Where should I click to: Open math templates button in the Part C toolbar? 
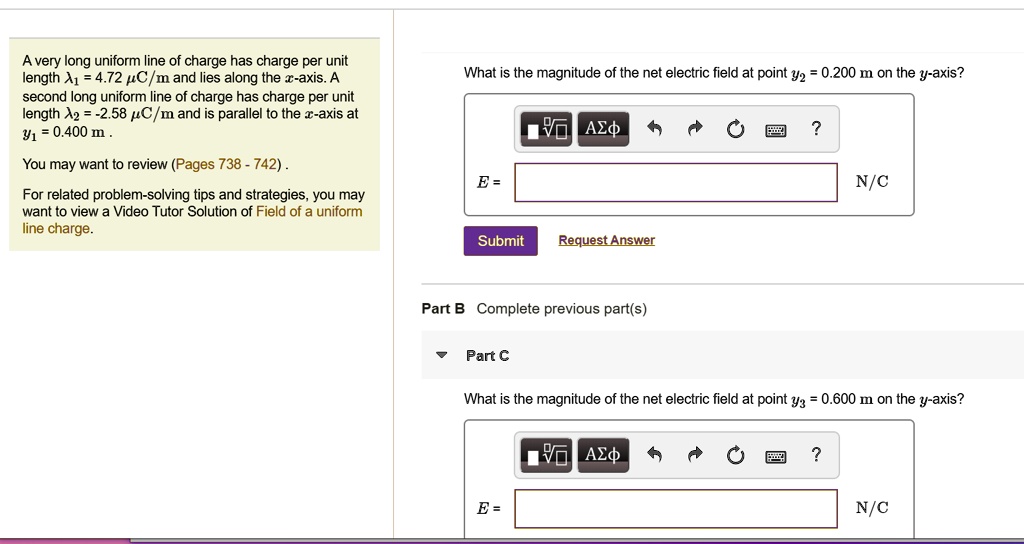[x=545, y=456]
